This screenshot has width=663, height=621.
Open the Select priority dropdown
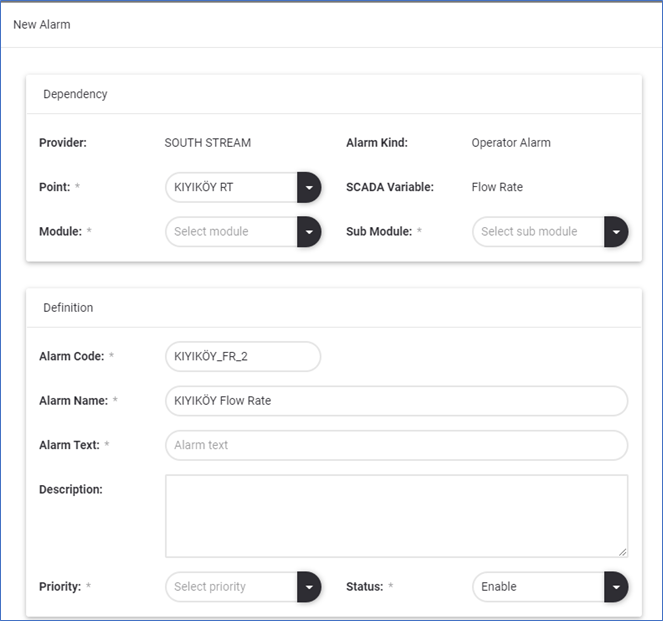click(232, 587)
